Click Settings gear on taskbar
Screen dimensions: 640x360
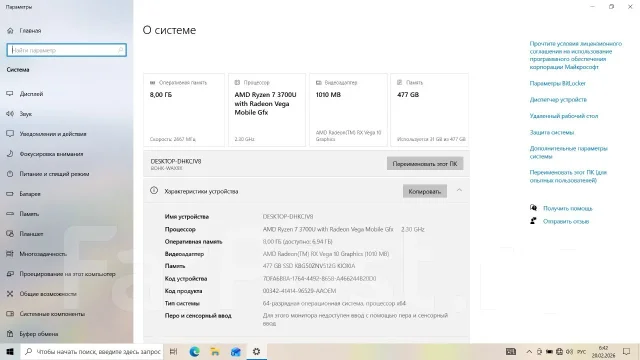pyautogui.click(x=256, y=351)
